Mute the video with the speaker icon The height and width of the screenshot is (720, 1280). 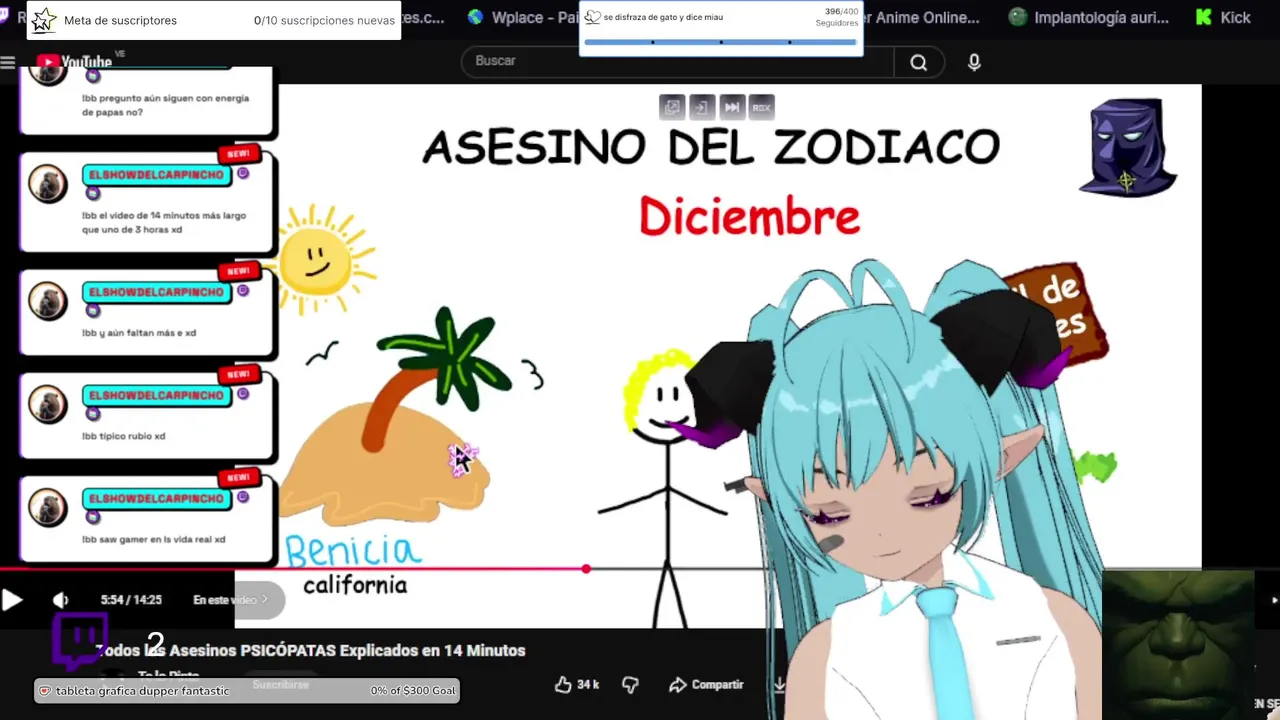click(x=61, y=600)
